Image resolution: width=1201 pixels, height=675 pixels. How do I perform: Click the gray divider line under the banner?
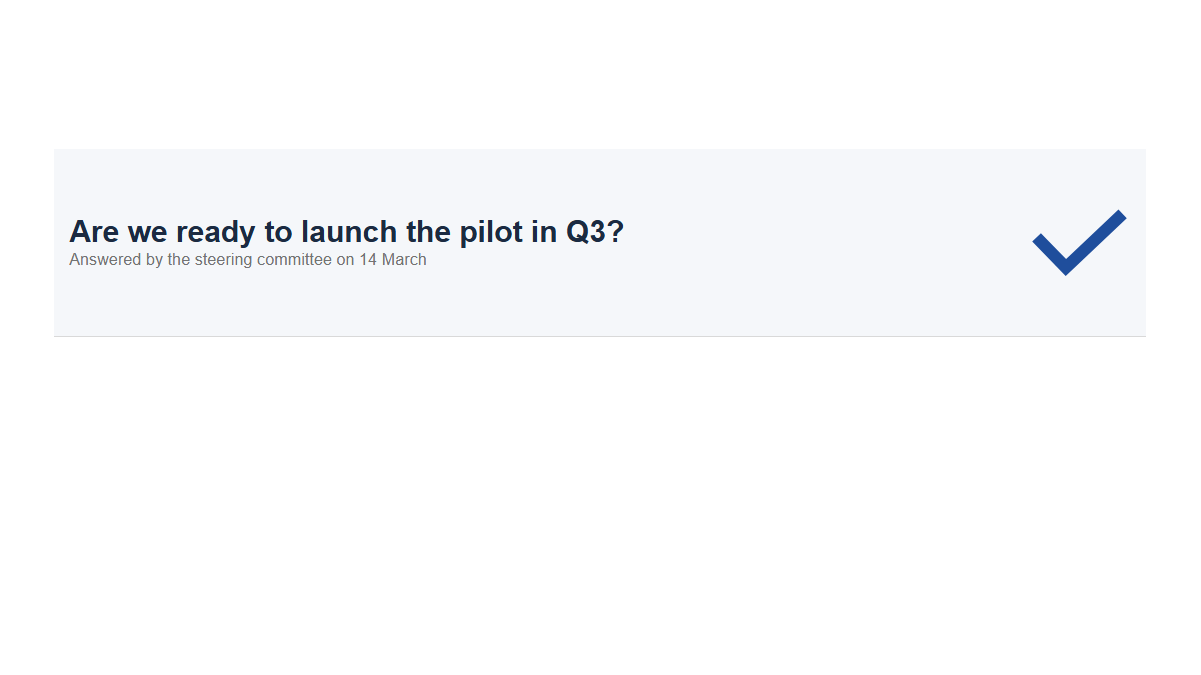pyautogui.click(x=600, y=336)
